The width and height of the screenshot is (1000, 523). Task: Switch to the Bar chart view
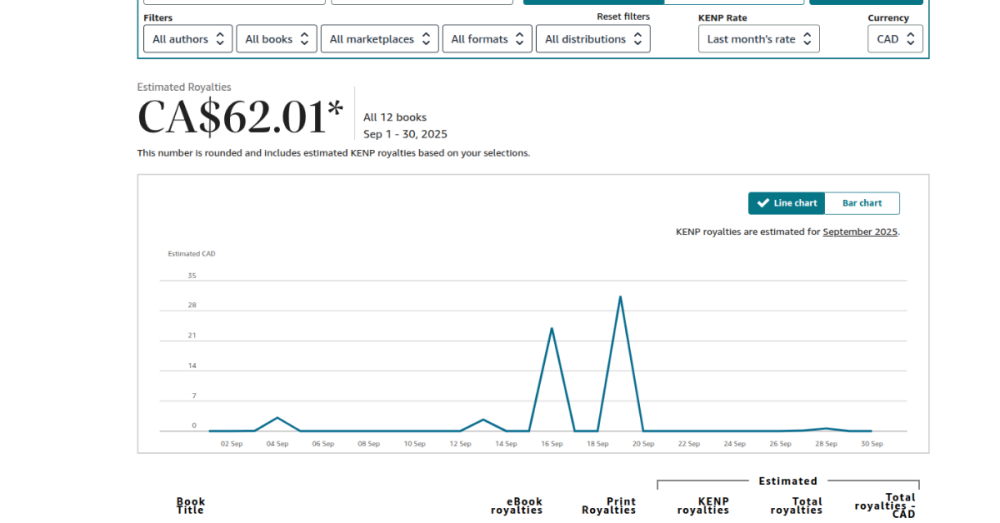point(861,203)
